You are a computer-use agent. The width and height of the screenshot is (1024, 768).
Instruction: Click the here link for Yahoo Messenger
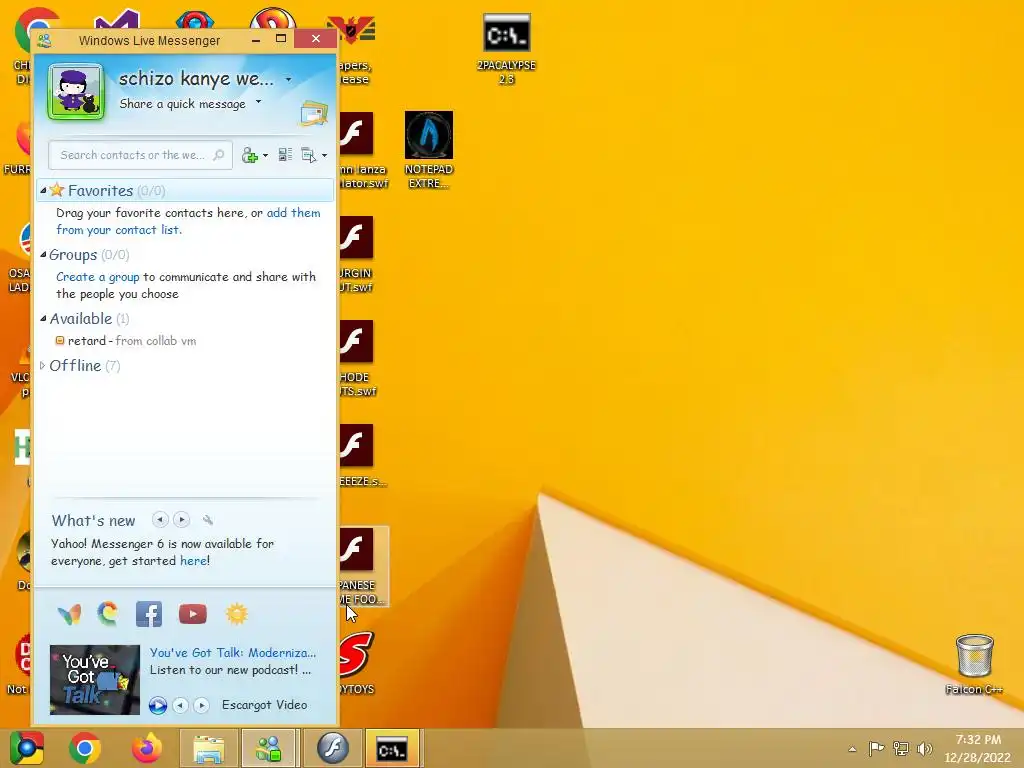(193, 561)
